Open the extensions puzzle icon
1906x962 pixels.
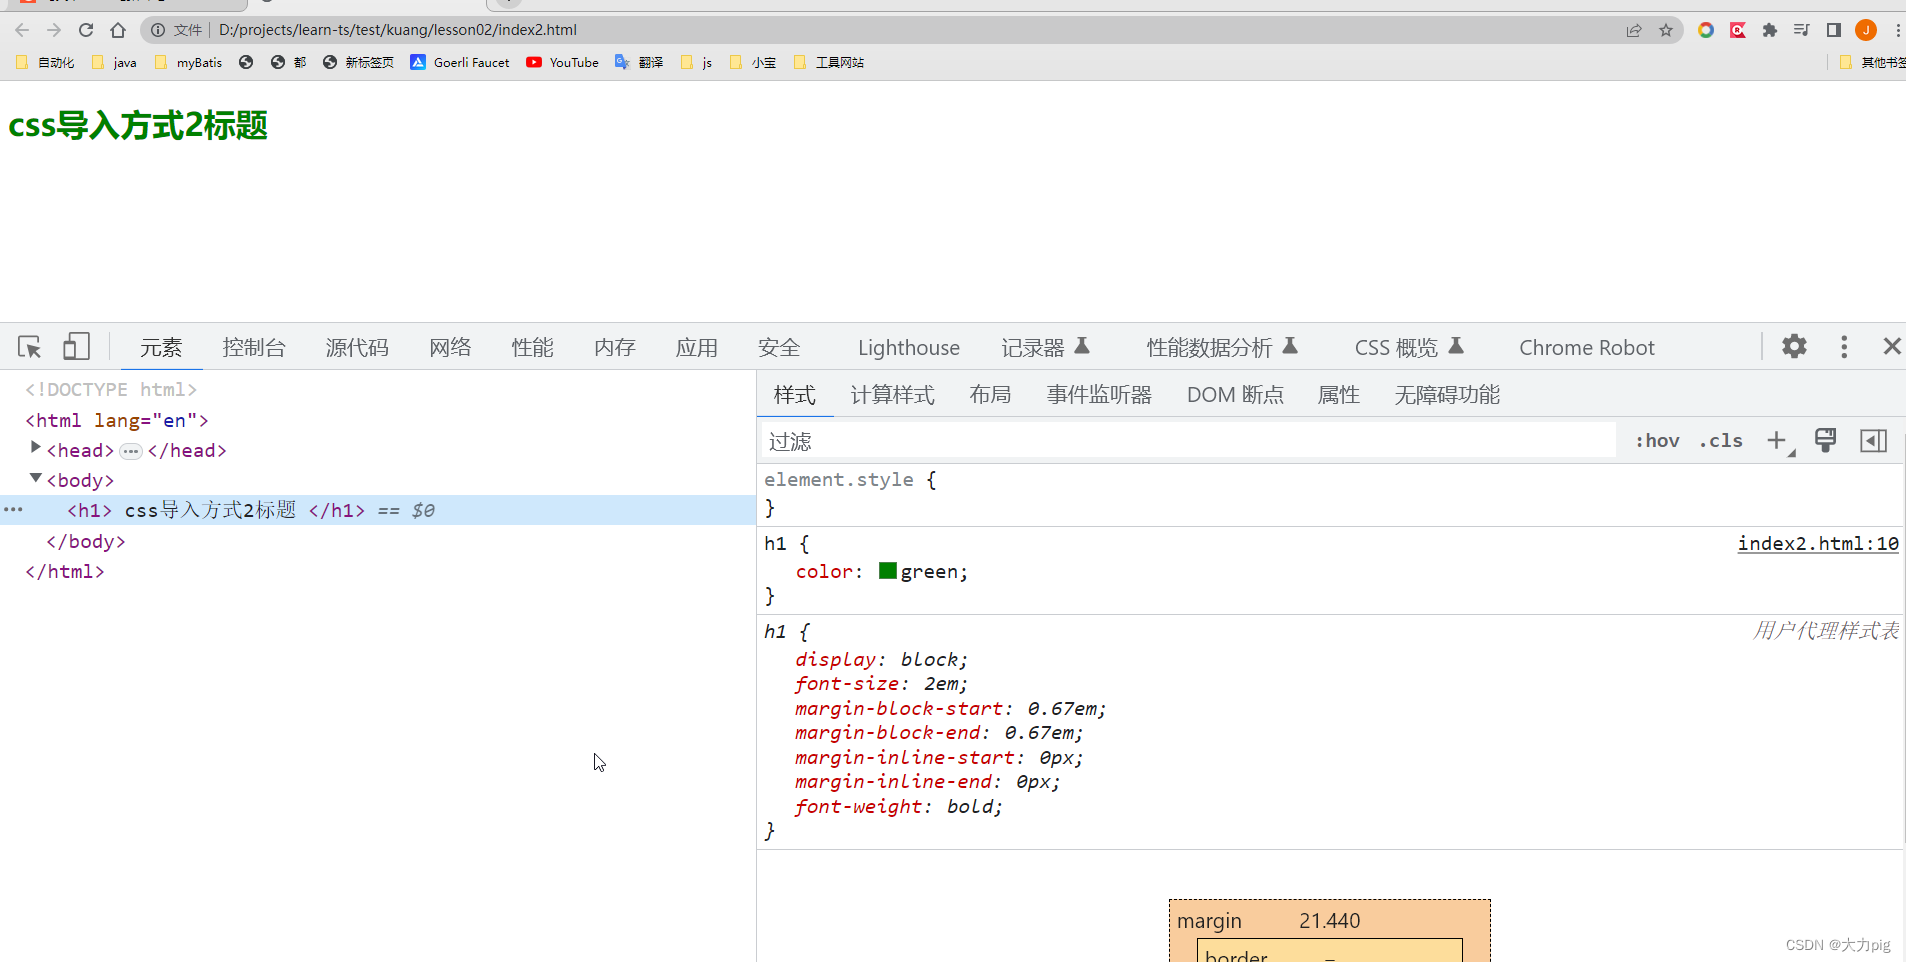tap(1770, 30)
